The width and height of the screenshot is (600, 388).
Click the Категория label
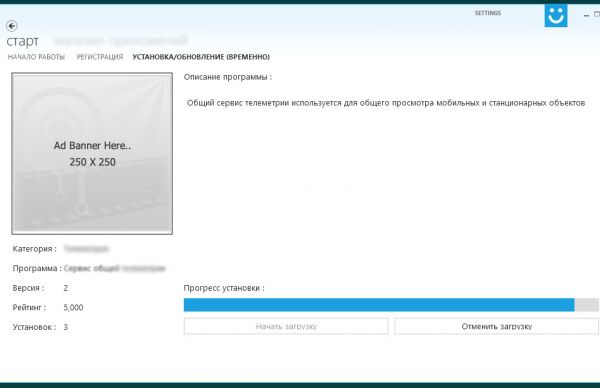click(34, 249)
